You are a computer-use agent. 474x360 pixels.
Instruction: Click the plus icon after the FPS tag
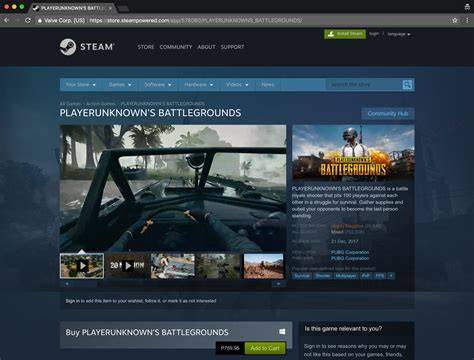(391, 276)
